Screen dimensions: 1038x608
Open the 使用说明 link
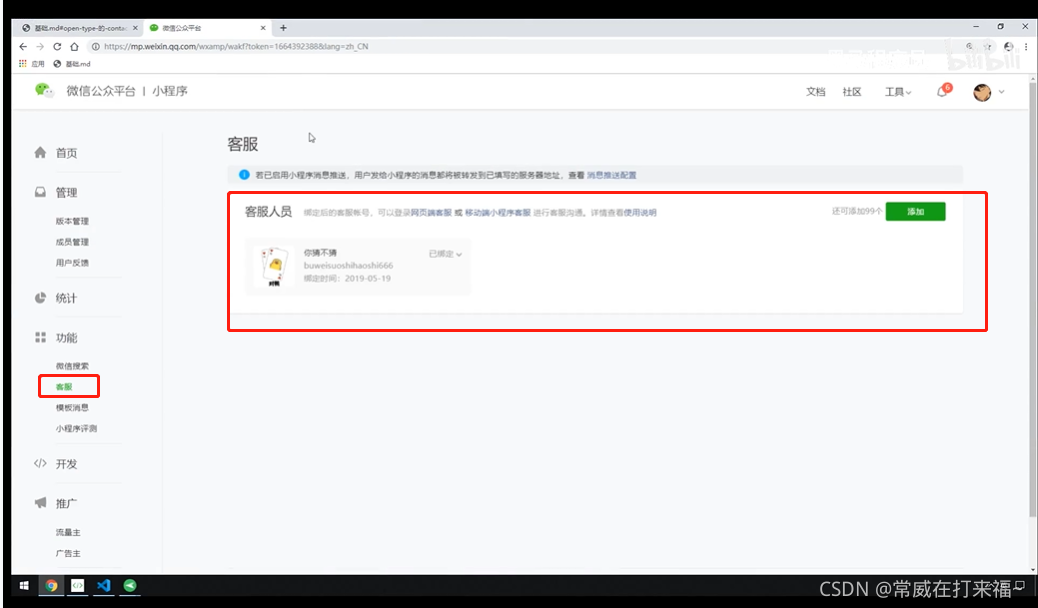pos(640,213)
